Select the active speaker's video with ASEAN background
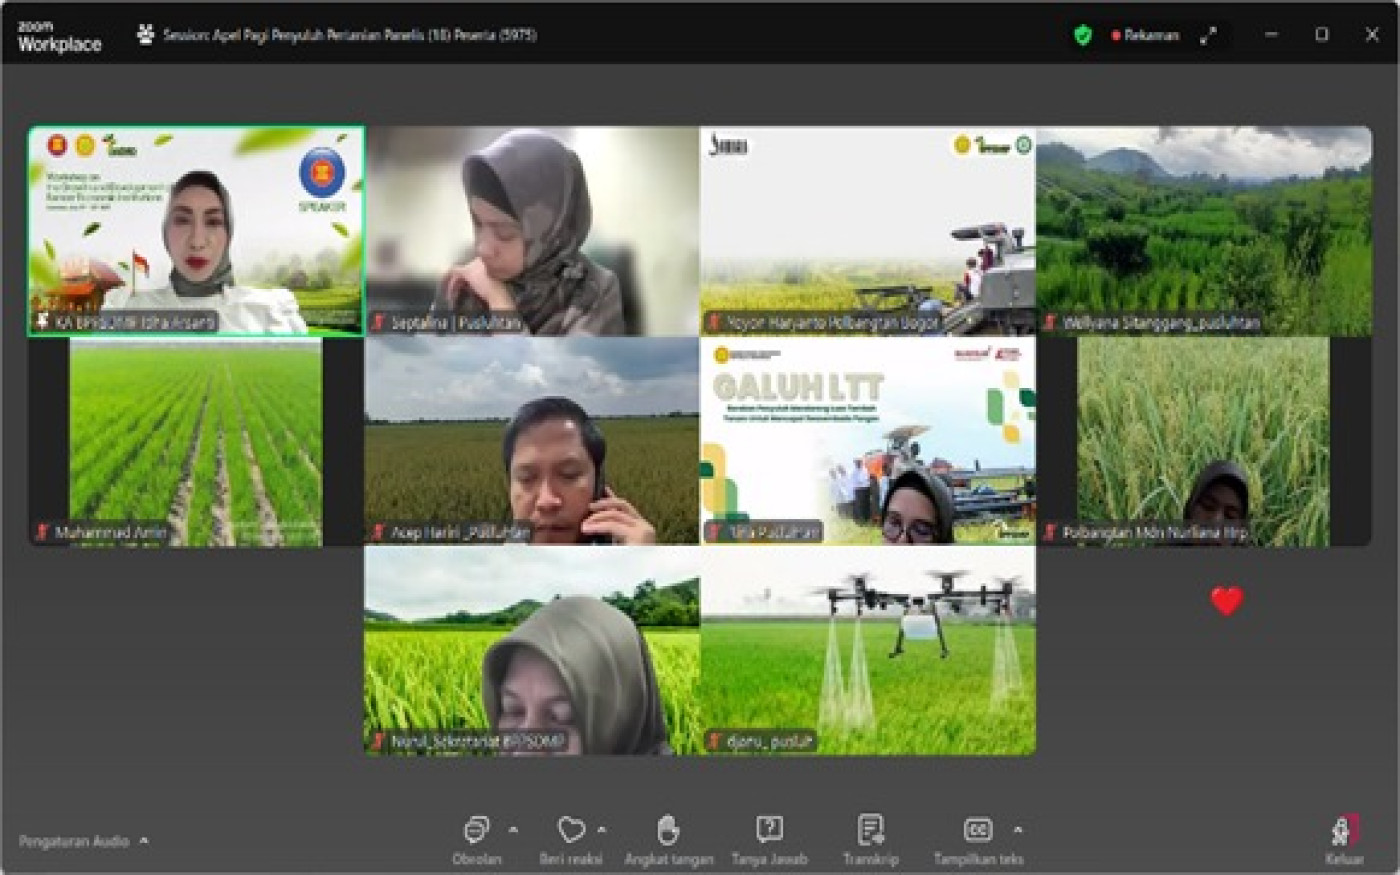1400x875 pixels. coord(196,230)
